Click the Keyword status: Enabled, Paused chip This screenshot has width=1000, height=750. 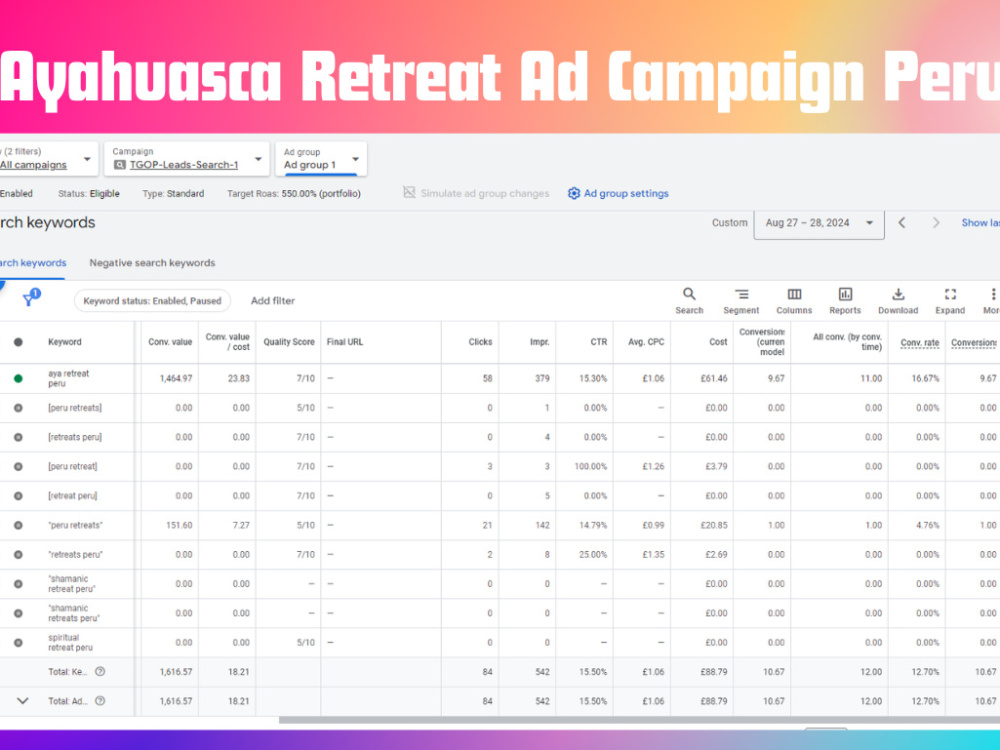tap(152, 301)
